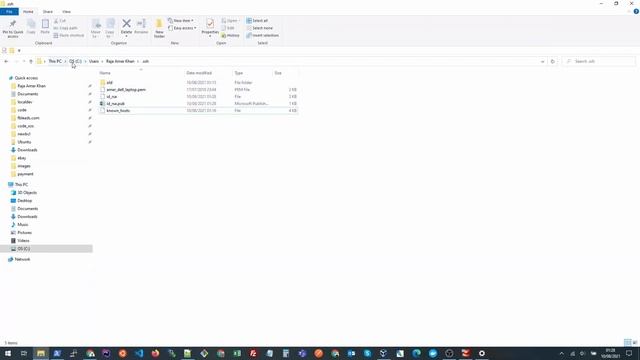Click the Select none command
Image resolution: width=640 pixels, height=360 pixels.
click(x=260, y=28)
